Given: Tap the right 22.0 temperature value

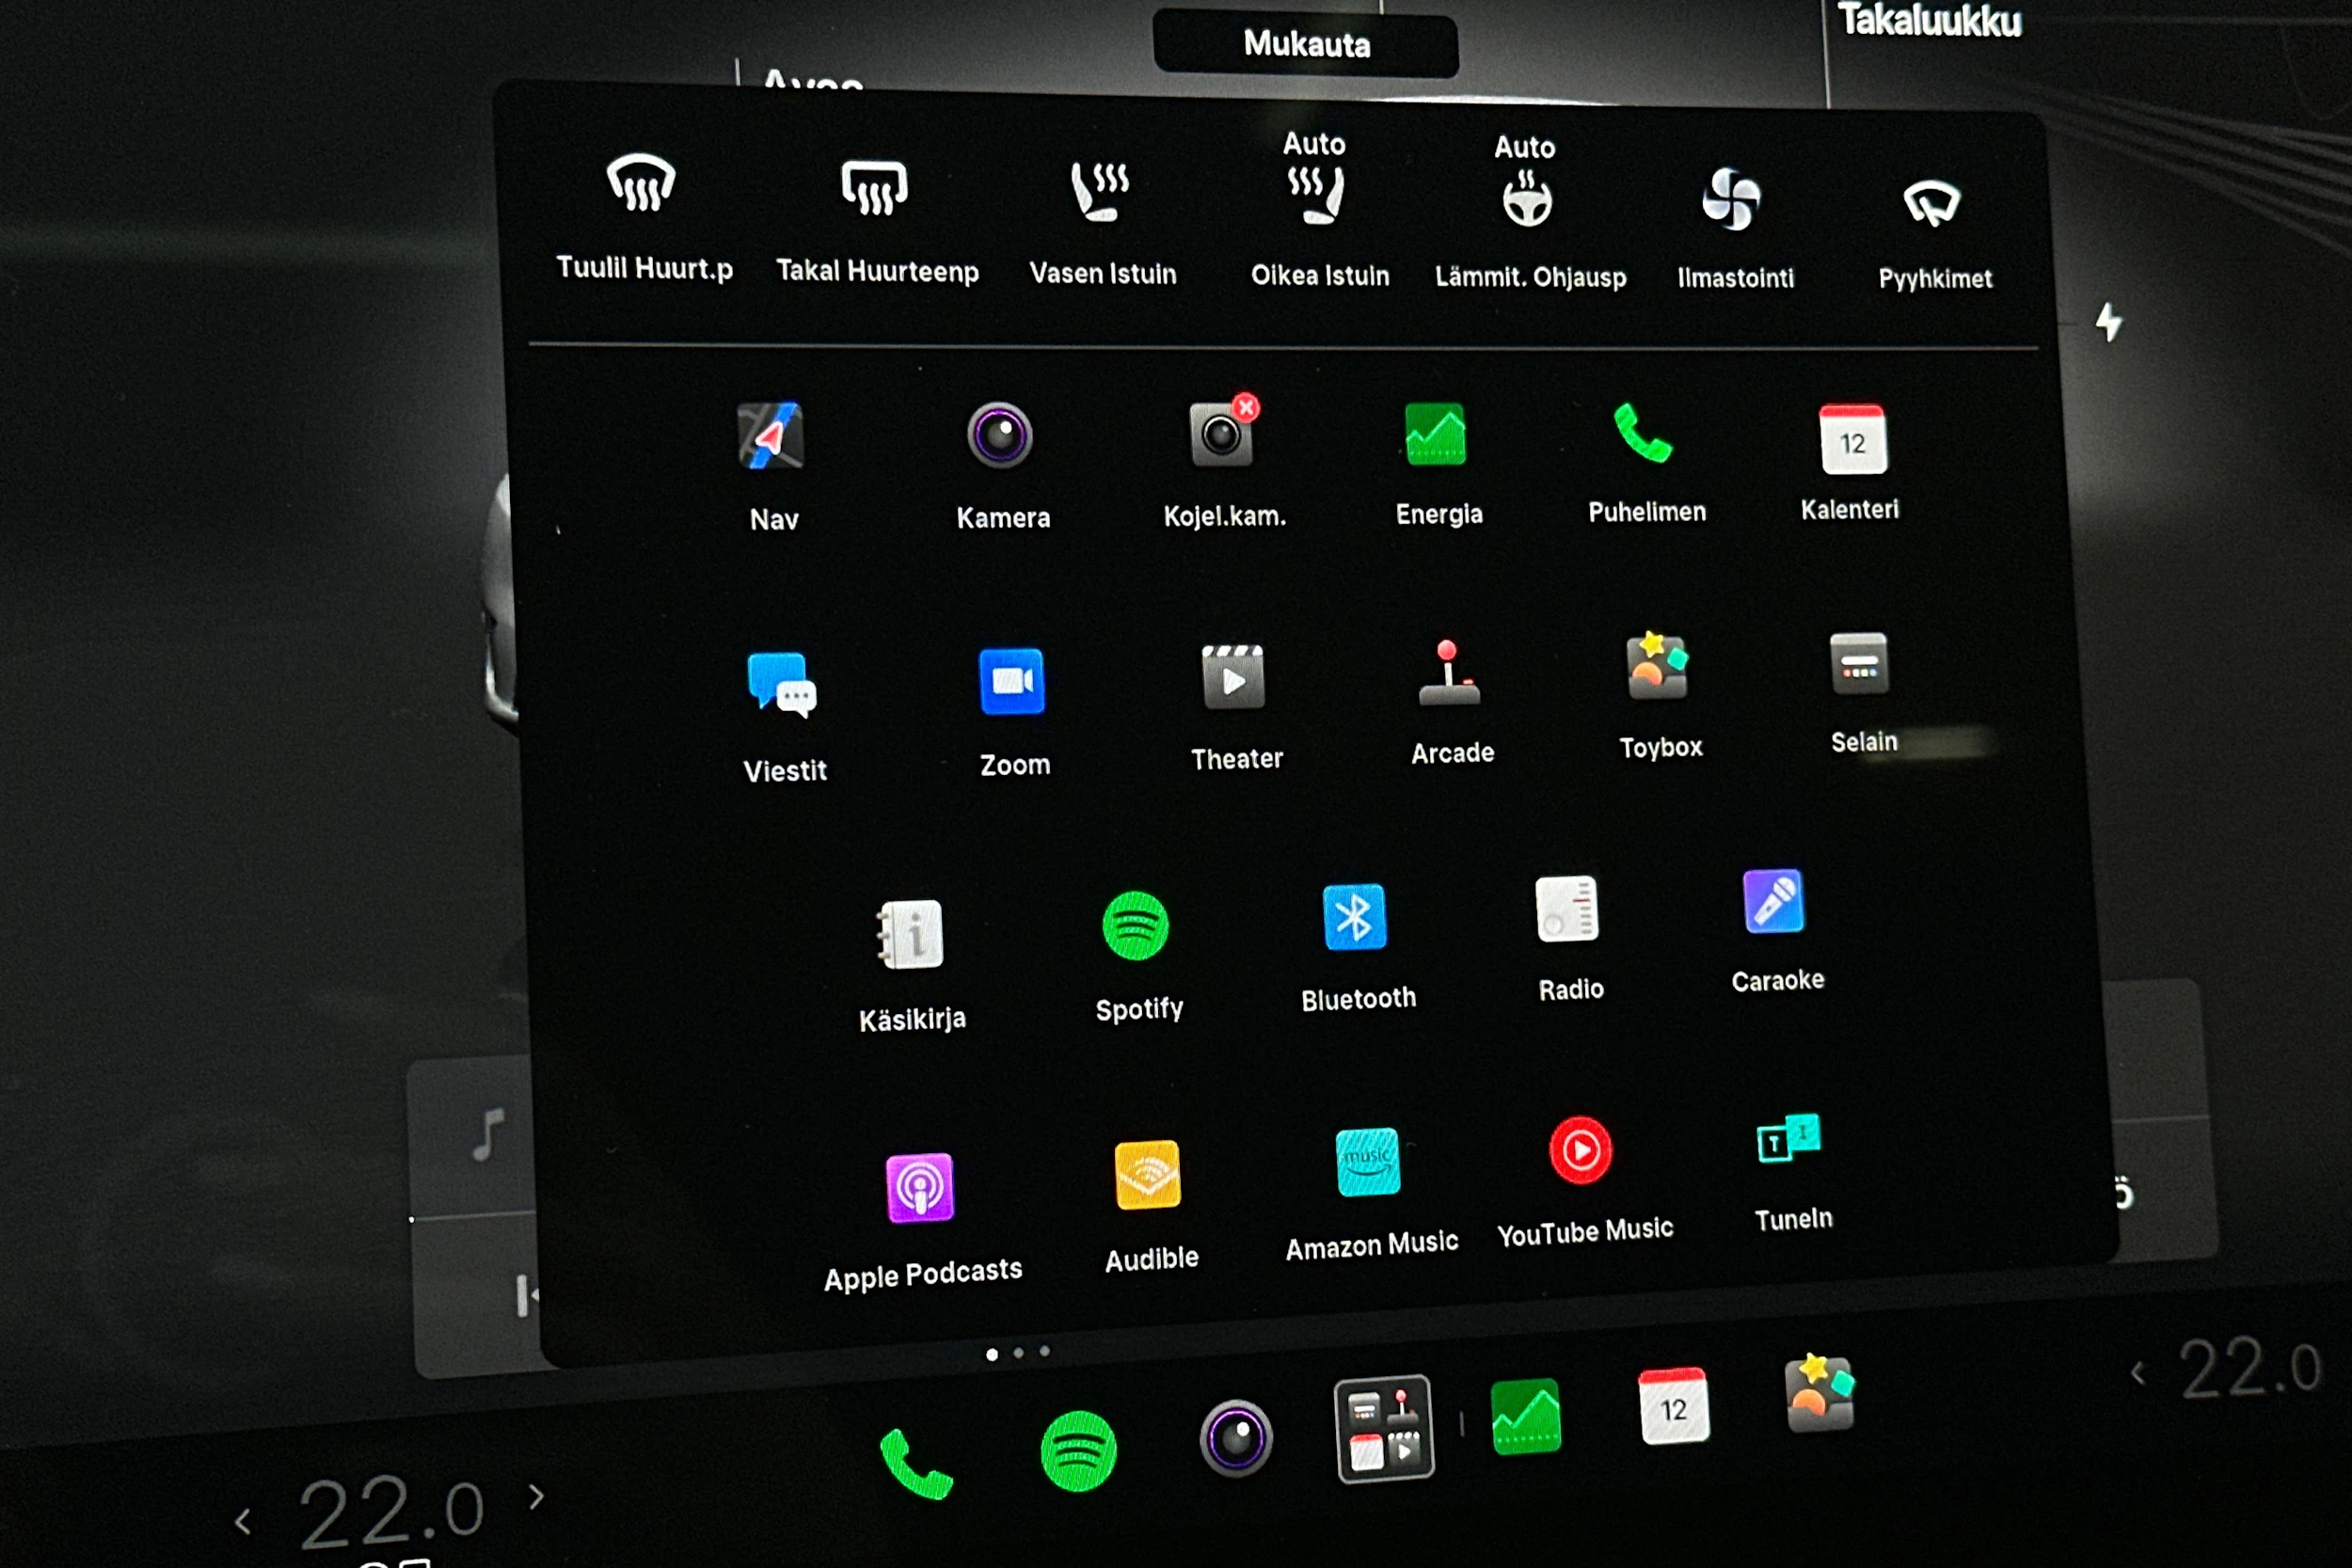Looking at the screenshot, I should (x=2249, y=1368).
